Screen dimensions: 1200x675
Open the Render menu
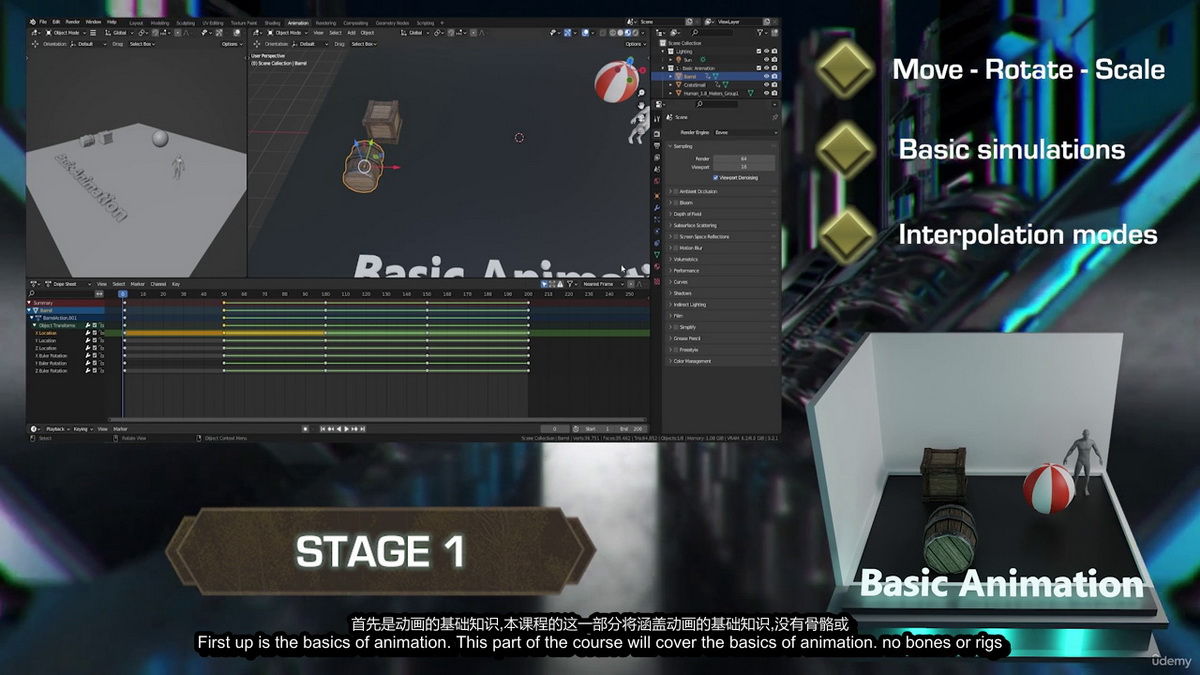[72, 21]
